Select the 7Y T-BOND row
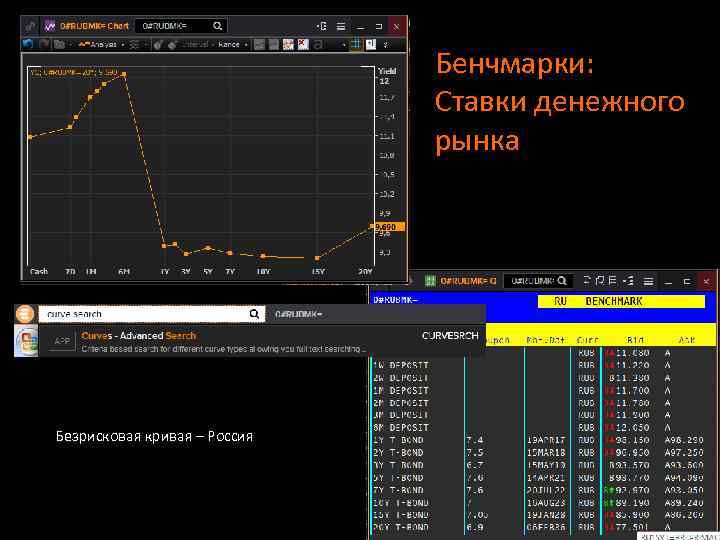This screenshot has height=540, width=720. [x=543, y=490]
